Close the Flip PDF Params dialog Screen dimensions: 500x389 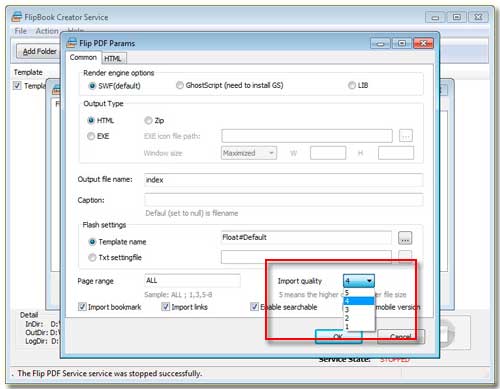tap(423, 43)
